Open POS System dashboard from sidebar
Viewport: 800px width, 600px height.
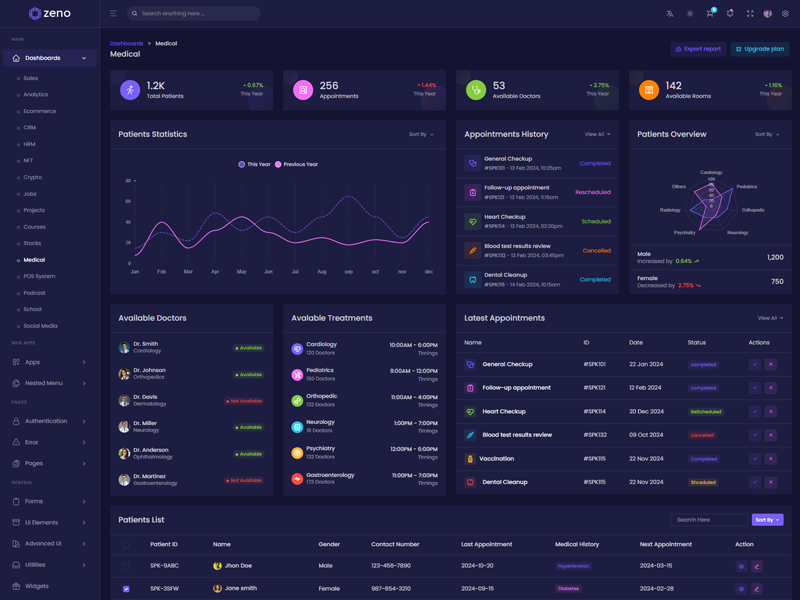point(39,276)
